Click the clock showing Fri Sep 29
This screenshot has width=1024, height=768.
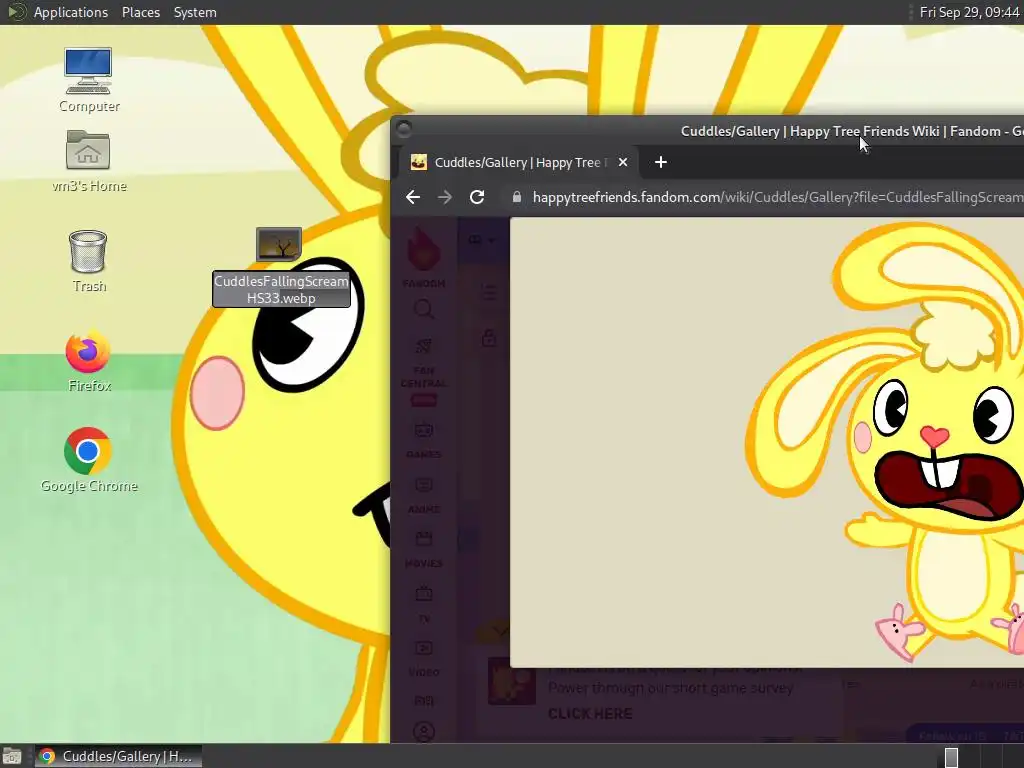969,12
